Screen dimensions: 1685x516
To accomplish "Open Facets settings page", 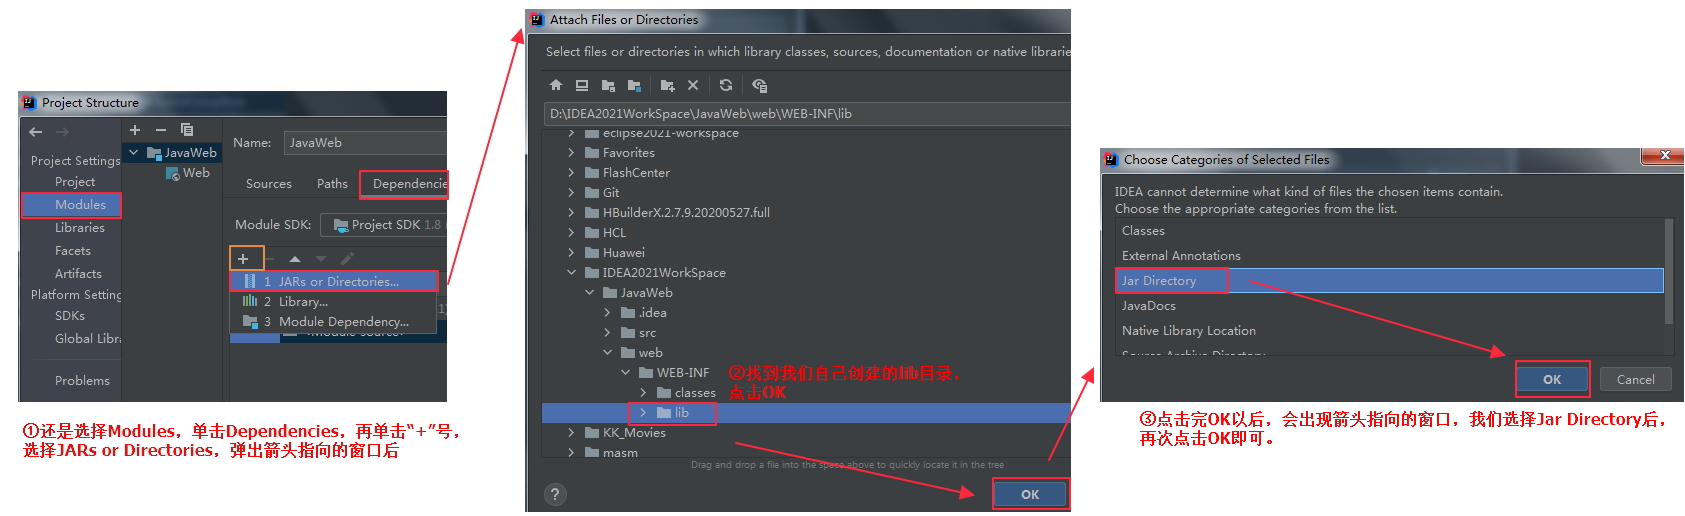I will pos(73,251).
